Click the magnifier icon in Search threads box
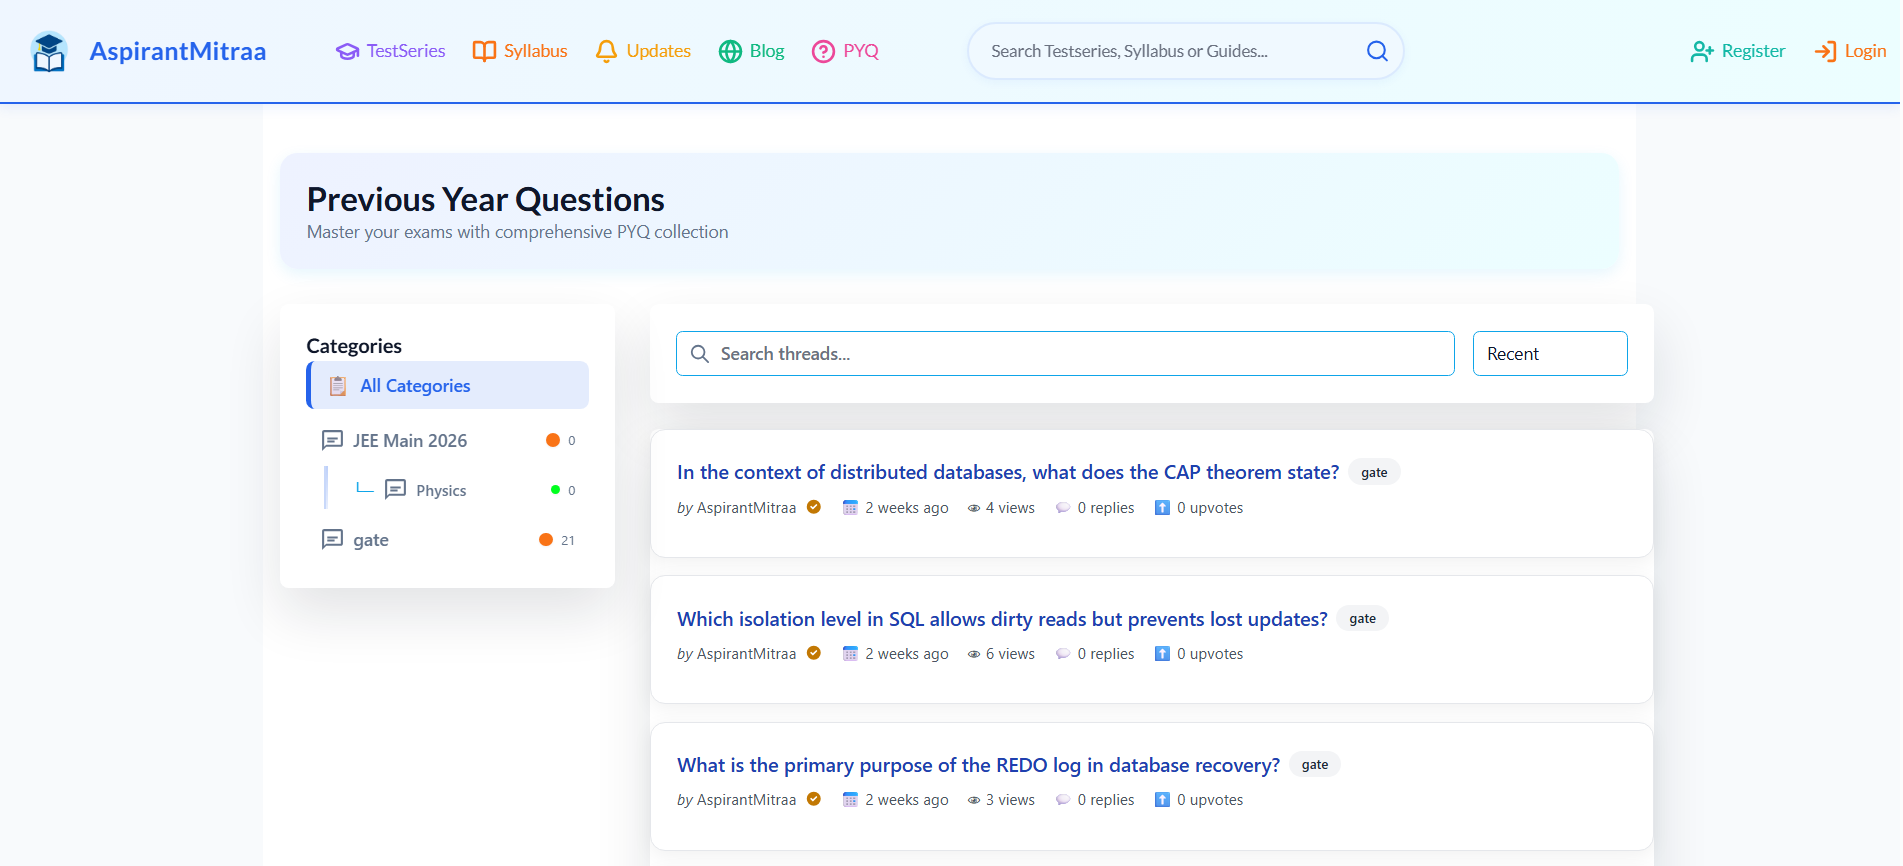The image size is (1903, 866). coord(700,354)
